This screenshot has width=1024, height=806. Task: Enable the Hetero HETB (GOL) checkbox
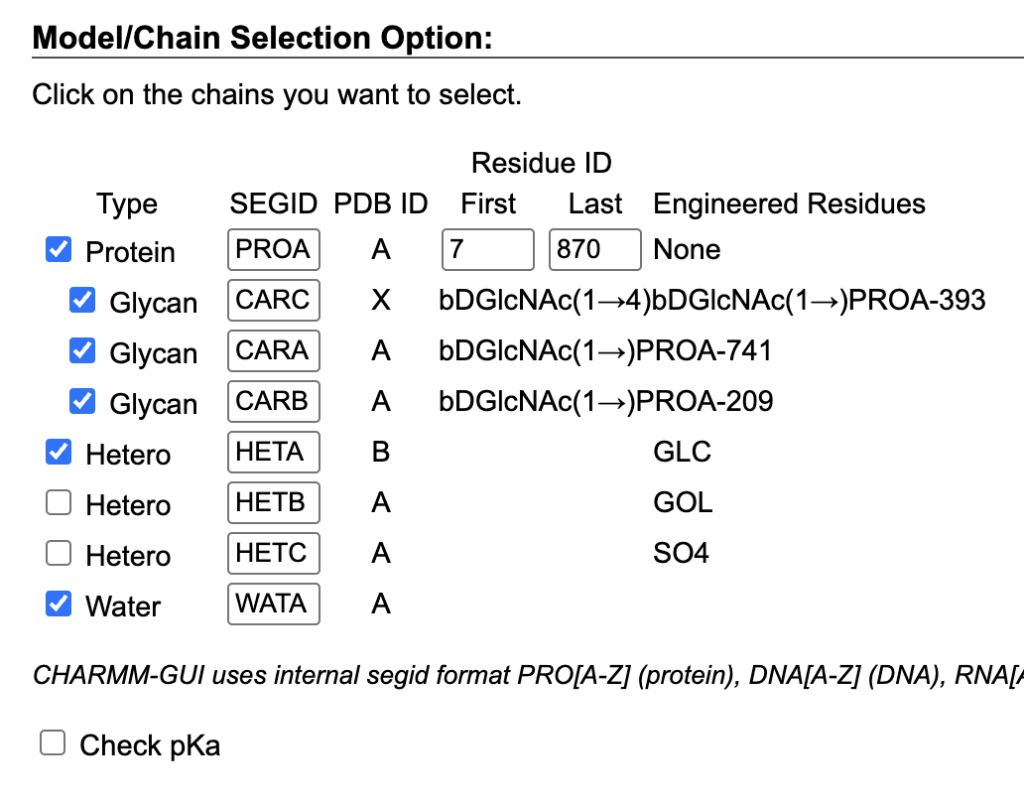59,503
